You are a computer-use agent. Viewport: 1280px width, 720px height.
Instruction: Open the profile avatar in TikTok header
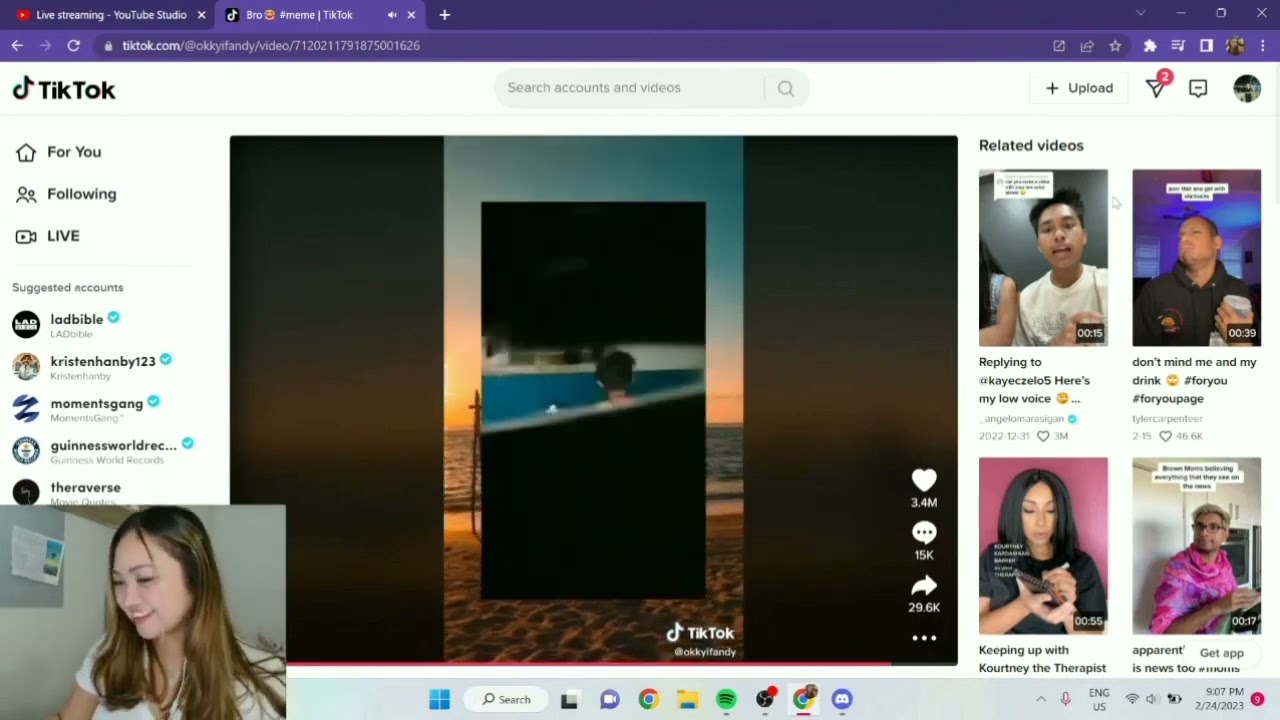(1247, 88)
